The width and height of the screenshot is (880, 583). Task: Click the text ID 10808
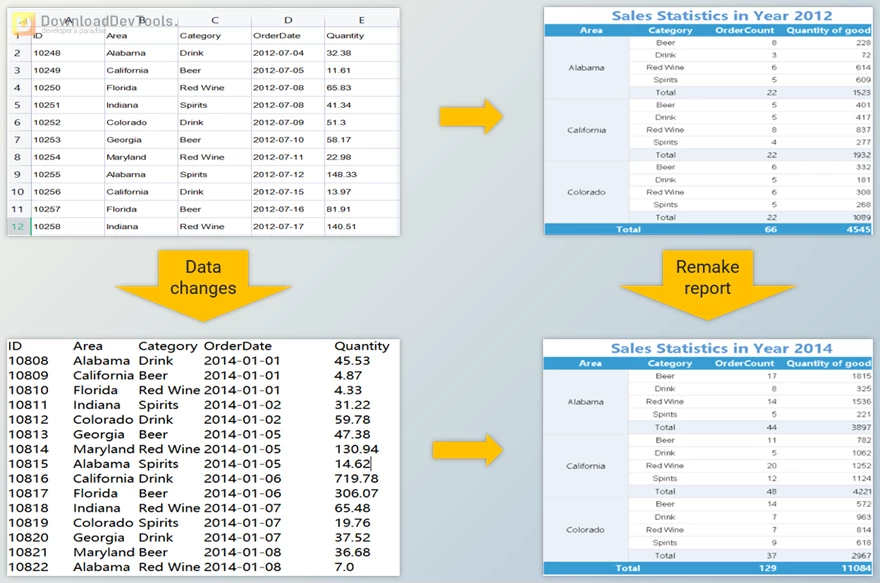(28, 361)
